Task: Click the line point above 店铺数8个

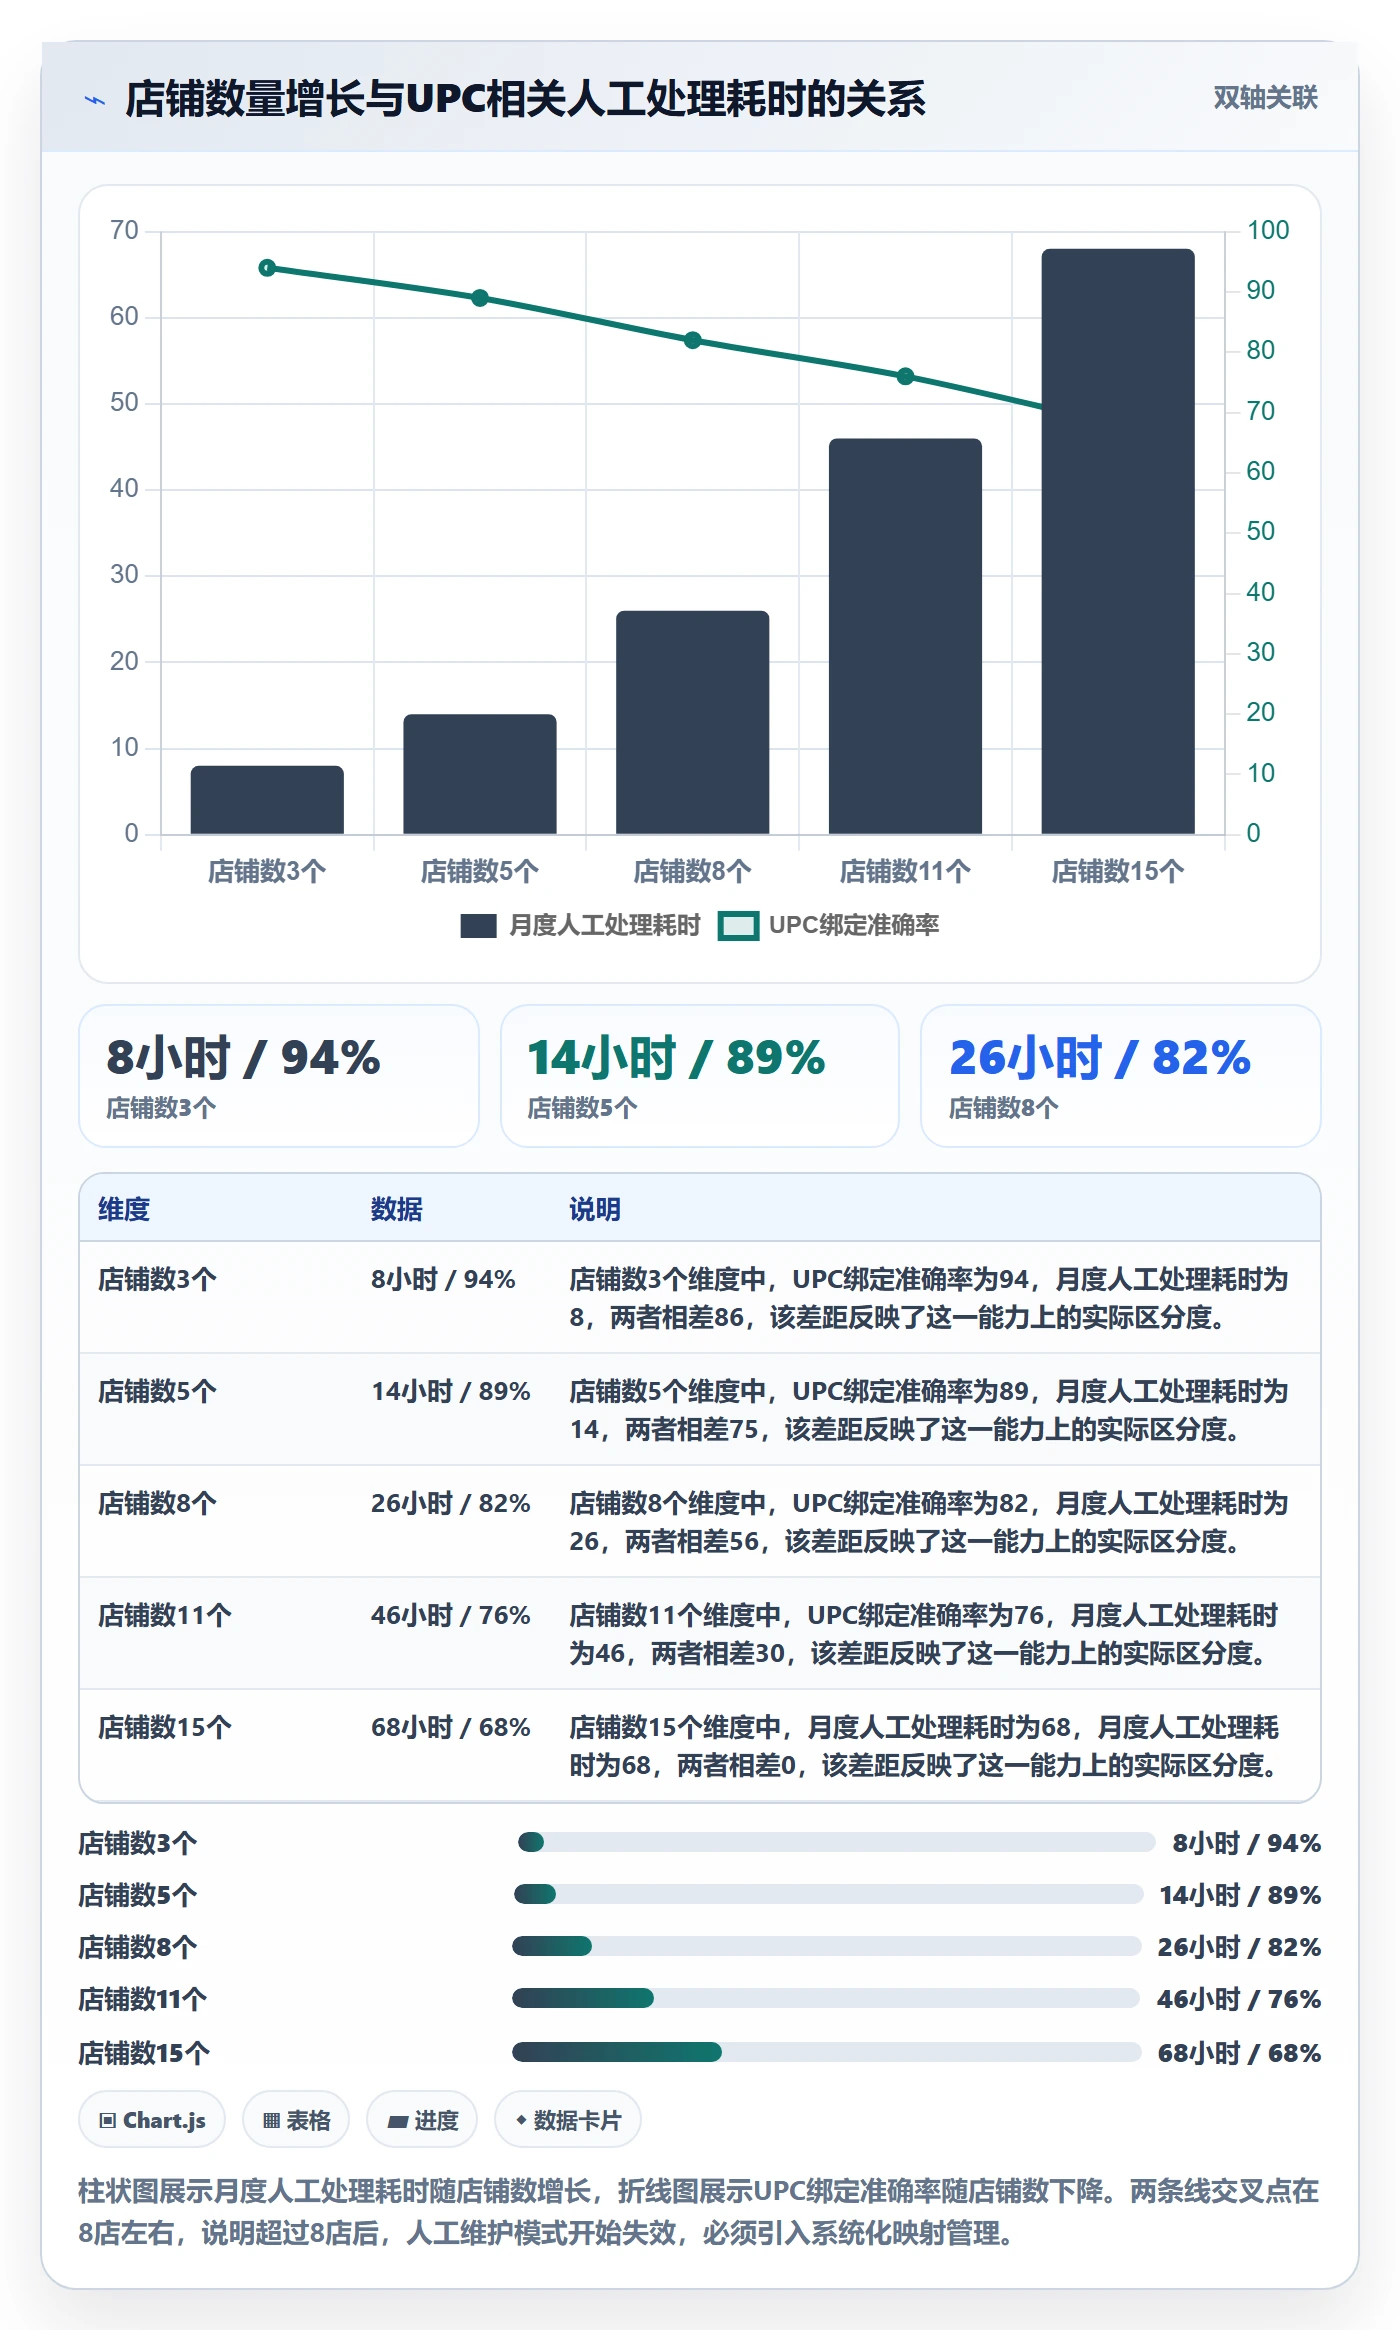Action: point(693,340)
